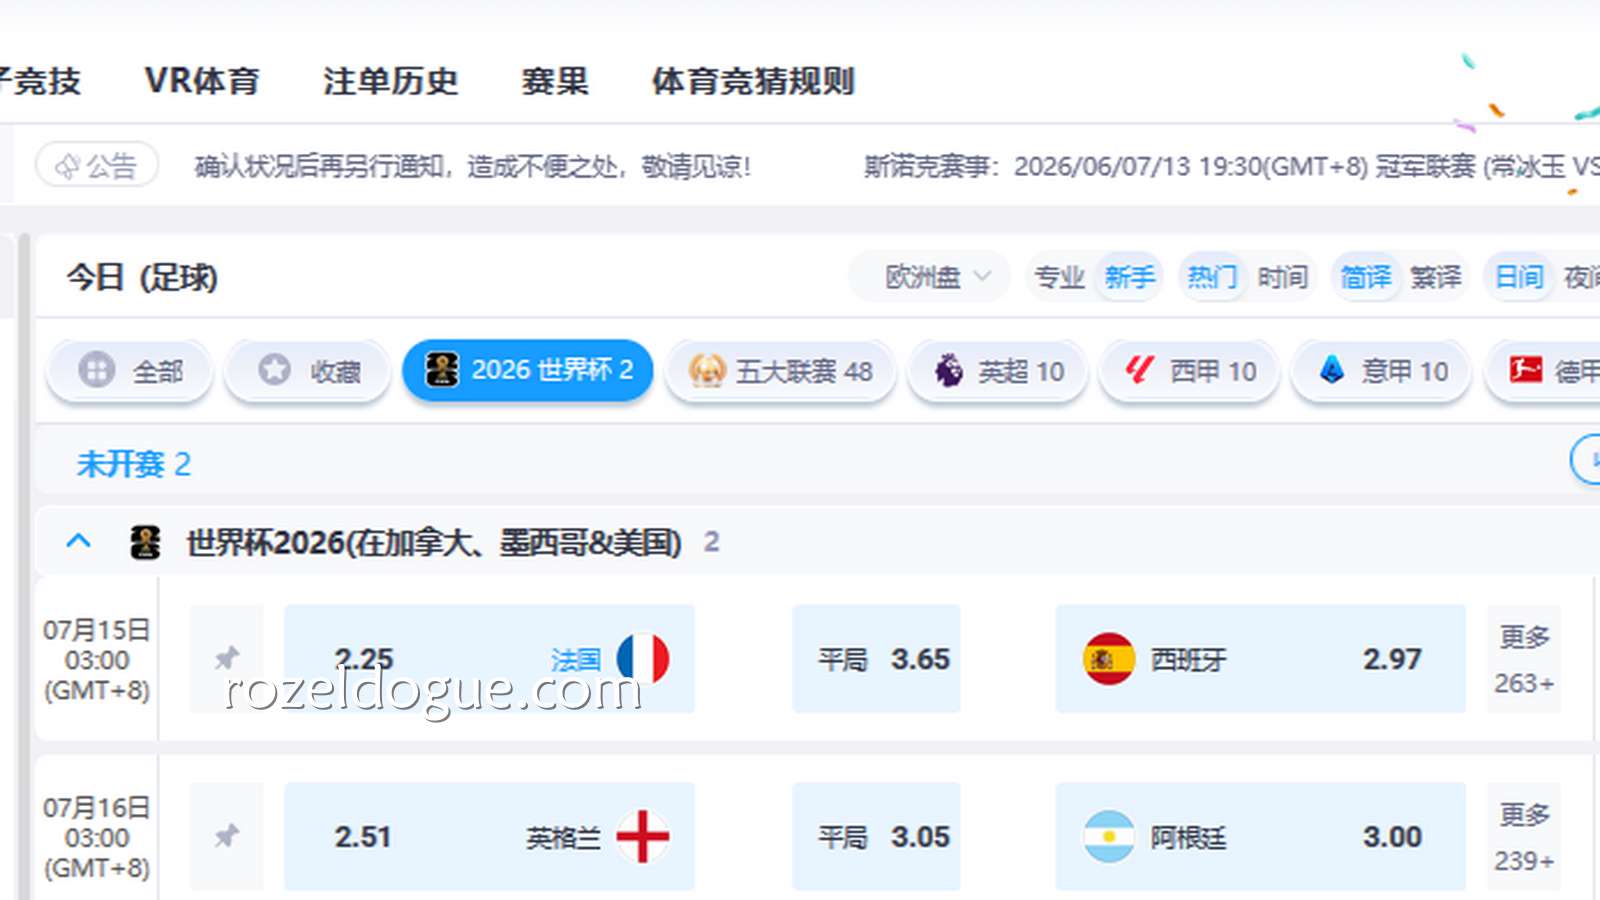Click the 07月15日 03:00 match time
This screenshot has width=1600, height=900.
click(x=97, y=660)
